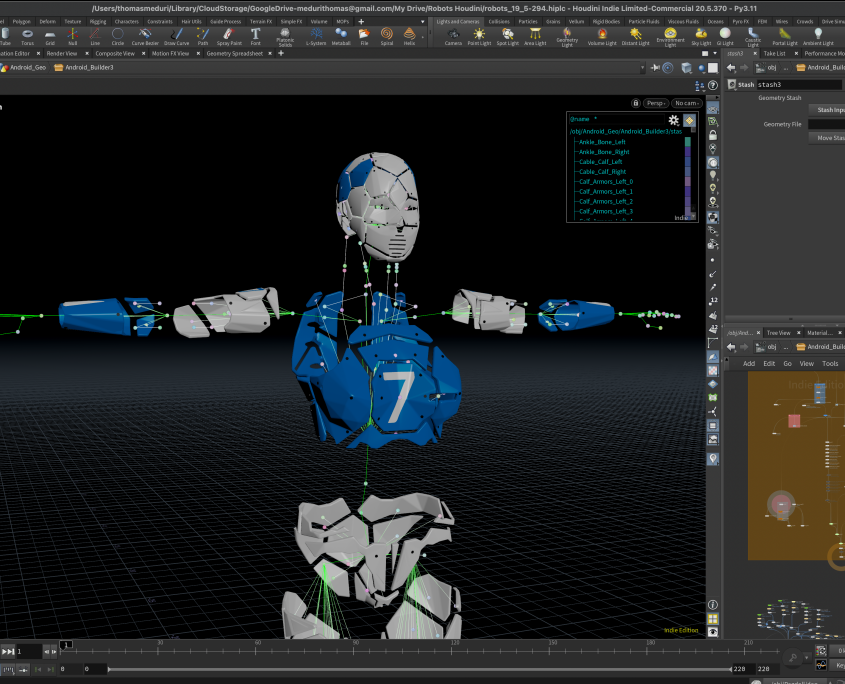The width and height of the screenshot is (845, 684).
Task: Open group list settings gear
Action: click(674, 120)
